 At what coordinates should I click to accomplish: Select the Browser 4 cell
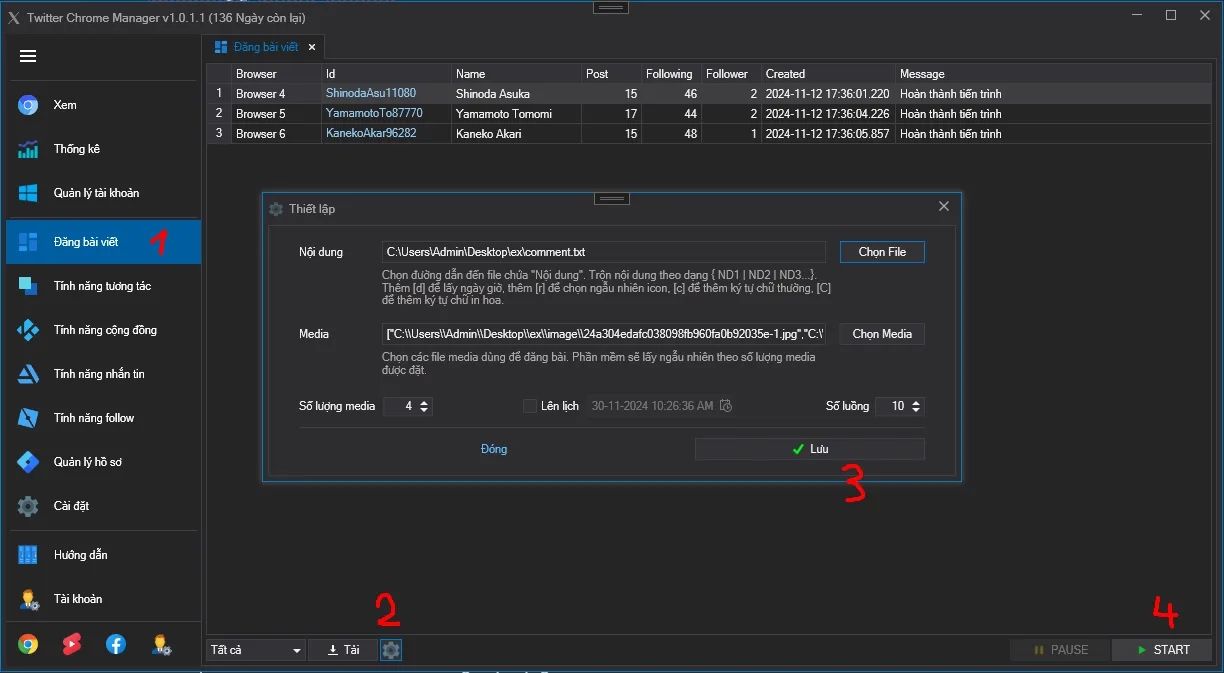[276, 94]
